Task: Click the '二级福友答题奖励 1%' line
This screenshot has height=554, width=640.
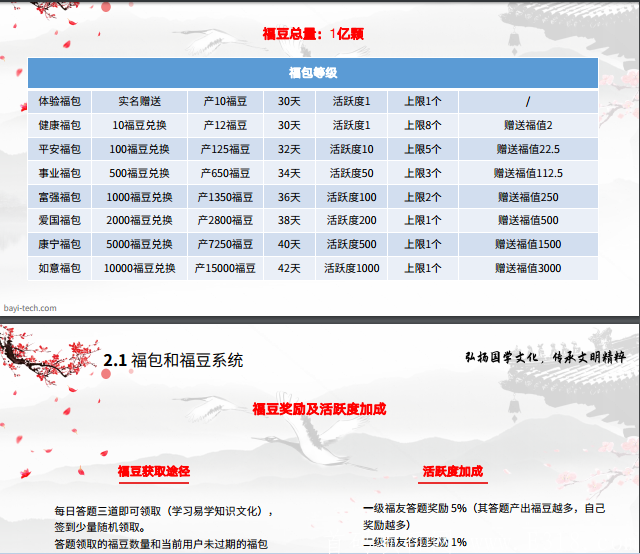Action: click(415, 543)
